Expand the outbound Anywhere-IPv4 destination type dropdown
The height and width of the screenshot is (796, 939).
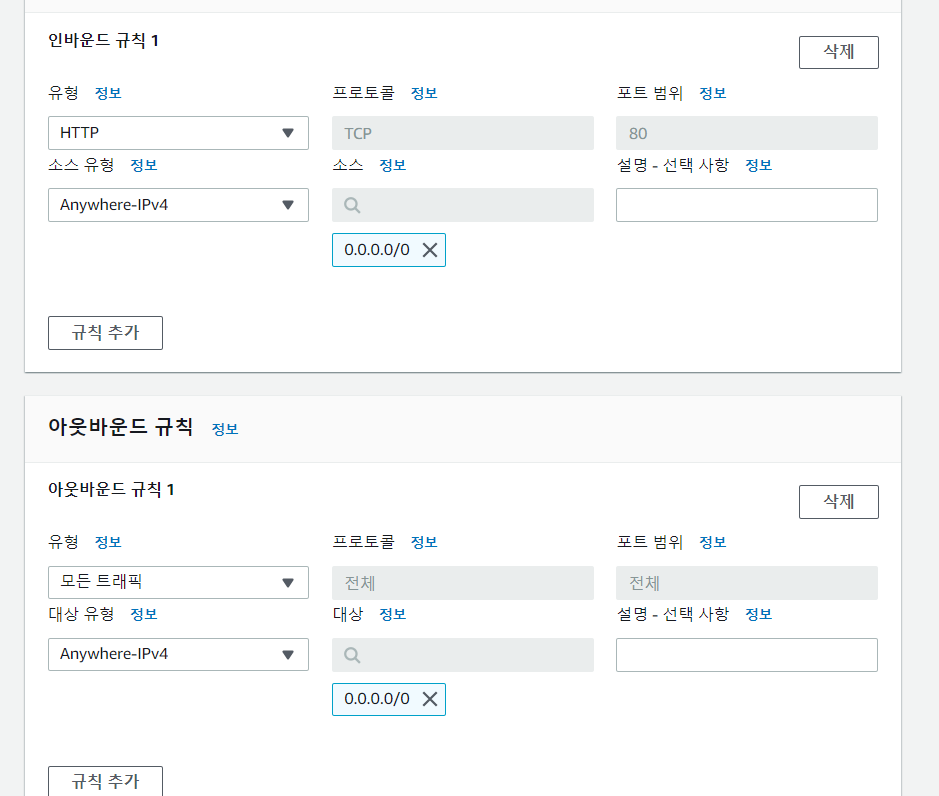click(x=178, y=654)
